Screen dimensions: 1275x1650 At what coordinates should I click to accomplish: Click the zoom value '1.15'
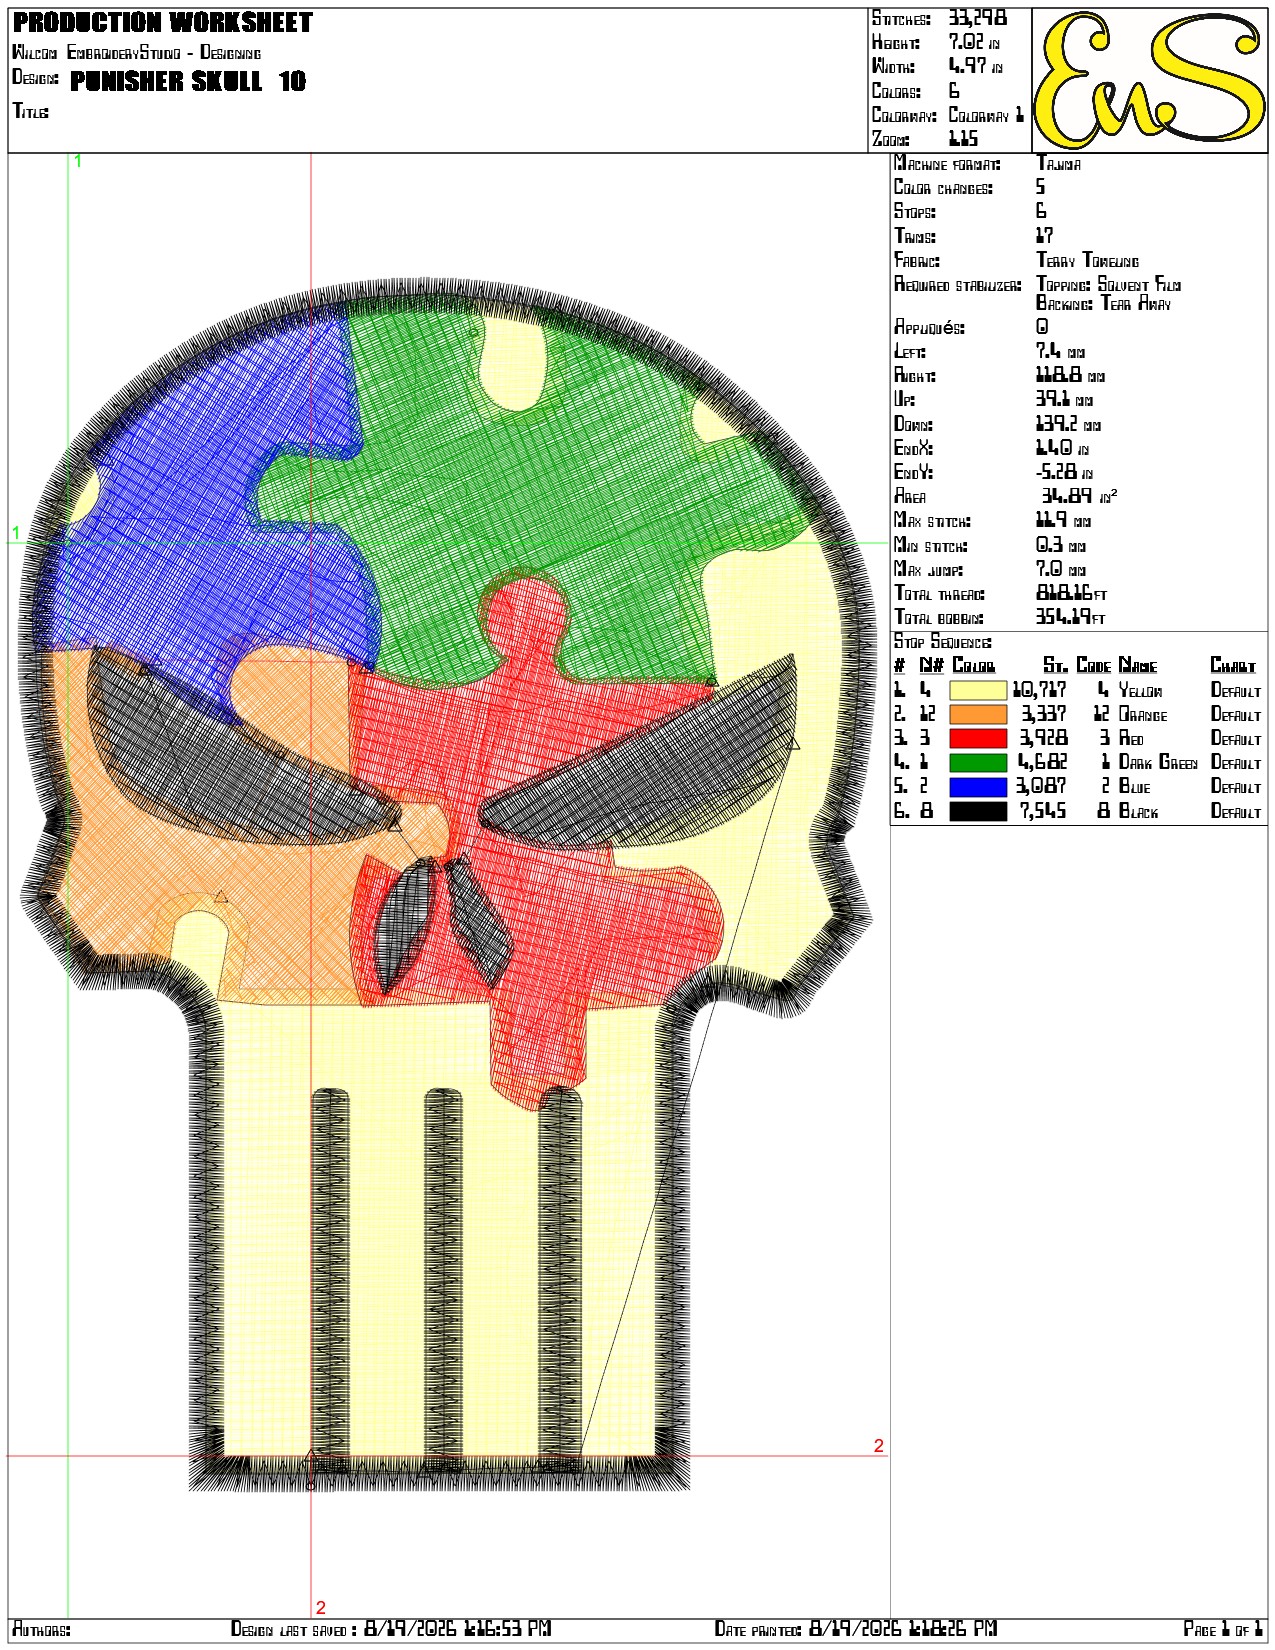963,140
